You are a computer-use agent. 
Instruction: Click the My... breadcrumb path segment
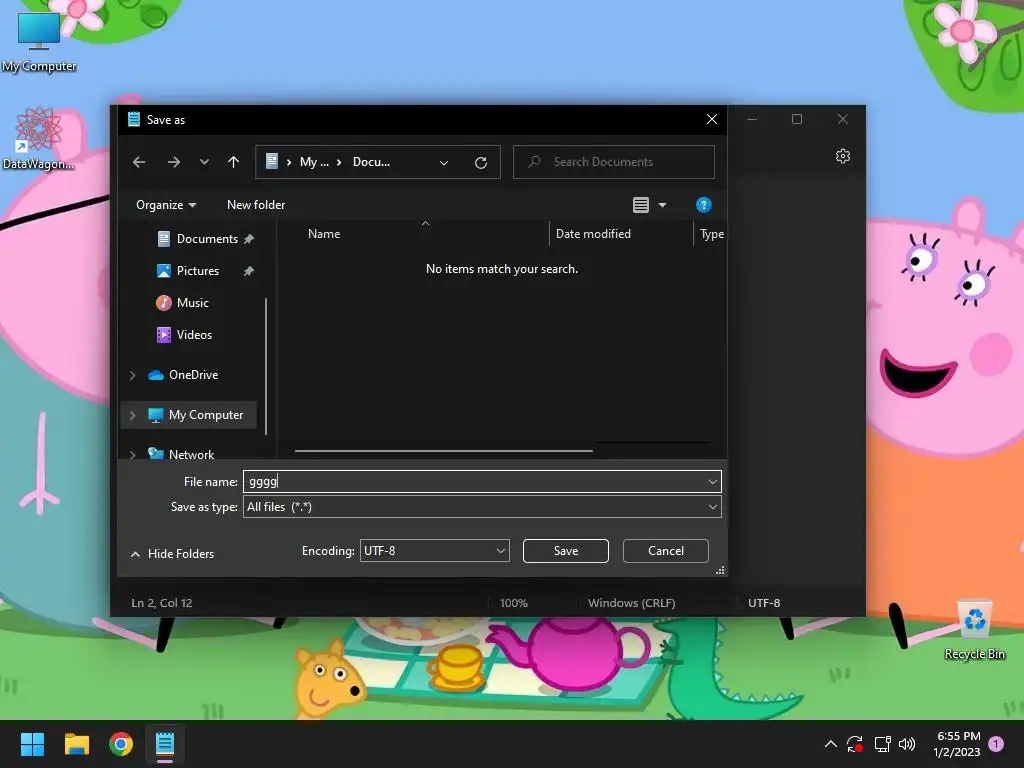click(x=314, y=162)
